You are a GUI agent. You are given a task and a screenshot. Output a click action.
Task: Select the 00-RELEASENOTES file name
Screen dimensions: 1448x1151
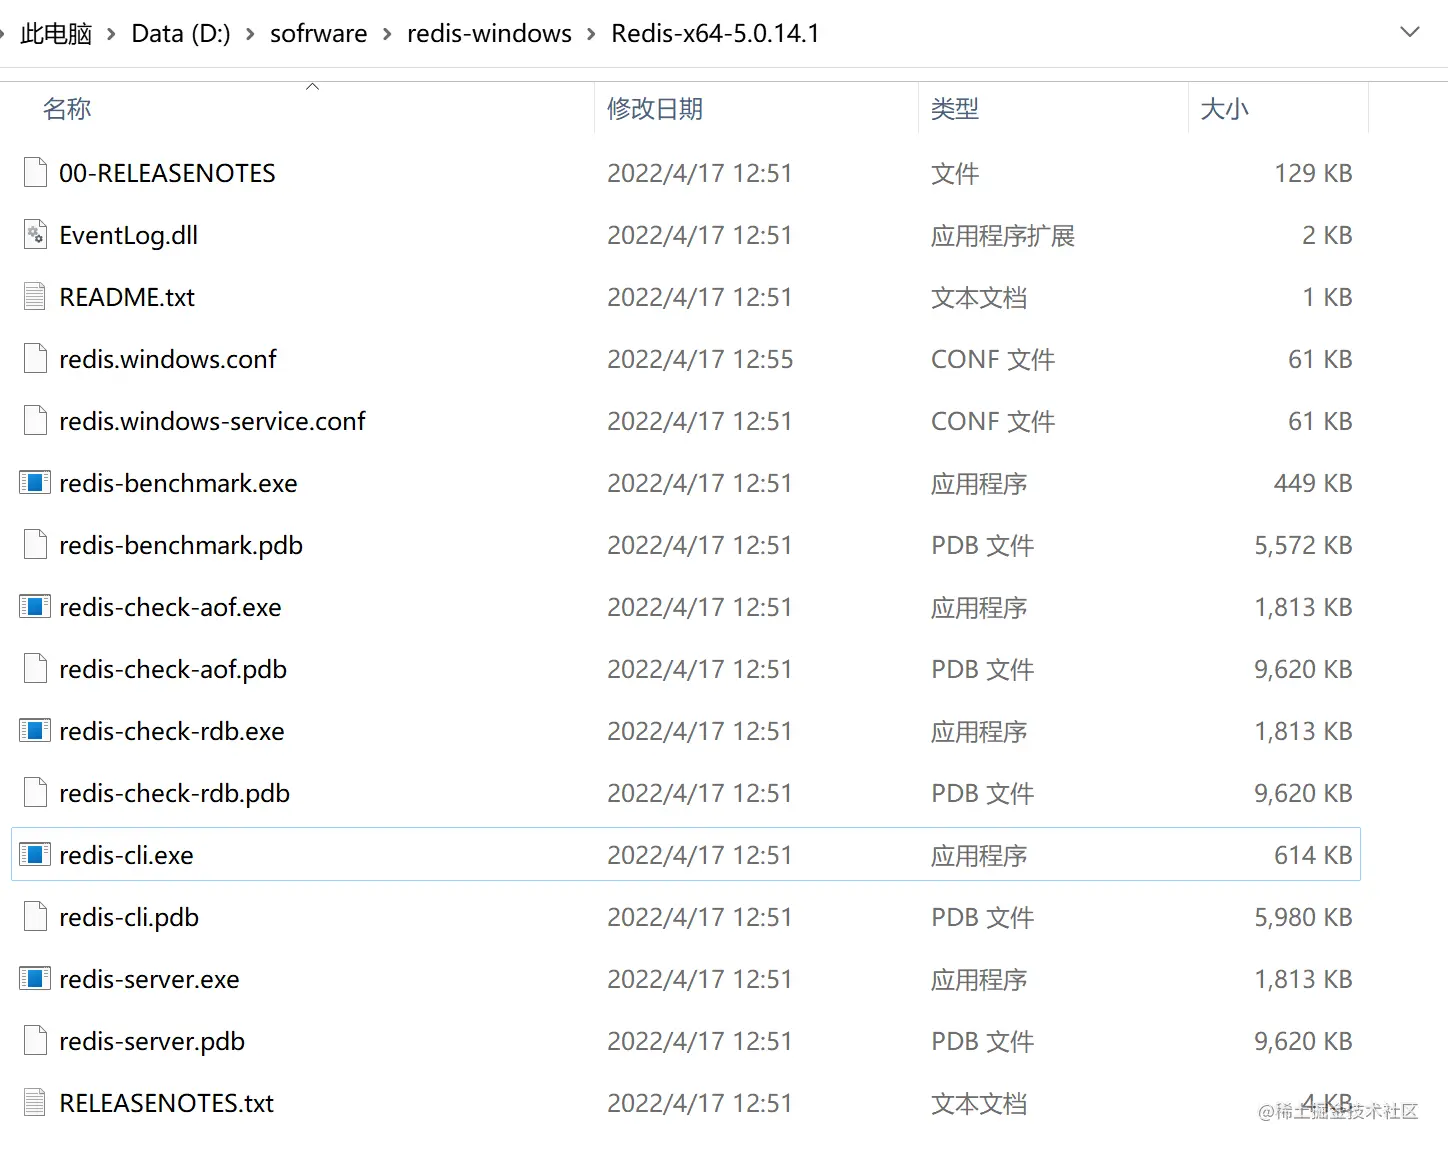(x=167, y=173)
